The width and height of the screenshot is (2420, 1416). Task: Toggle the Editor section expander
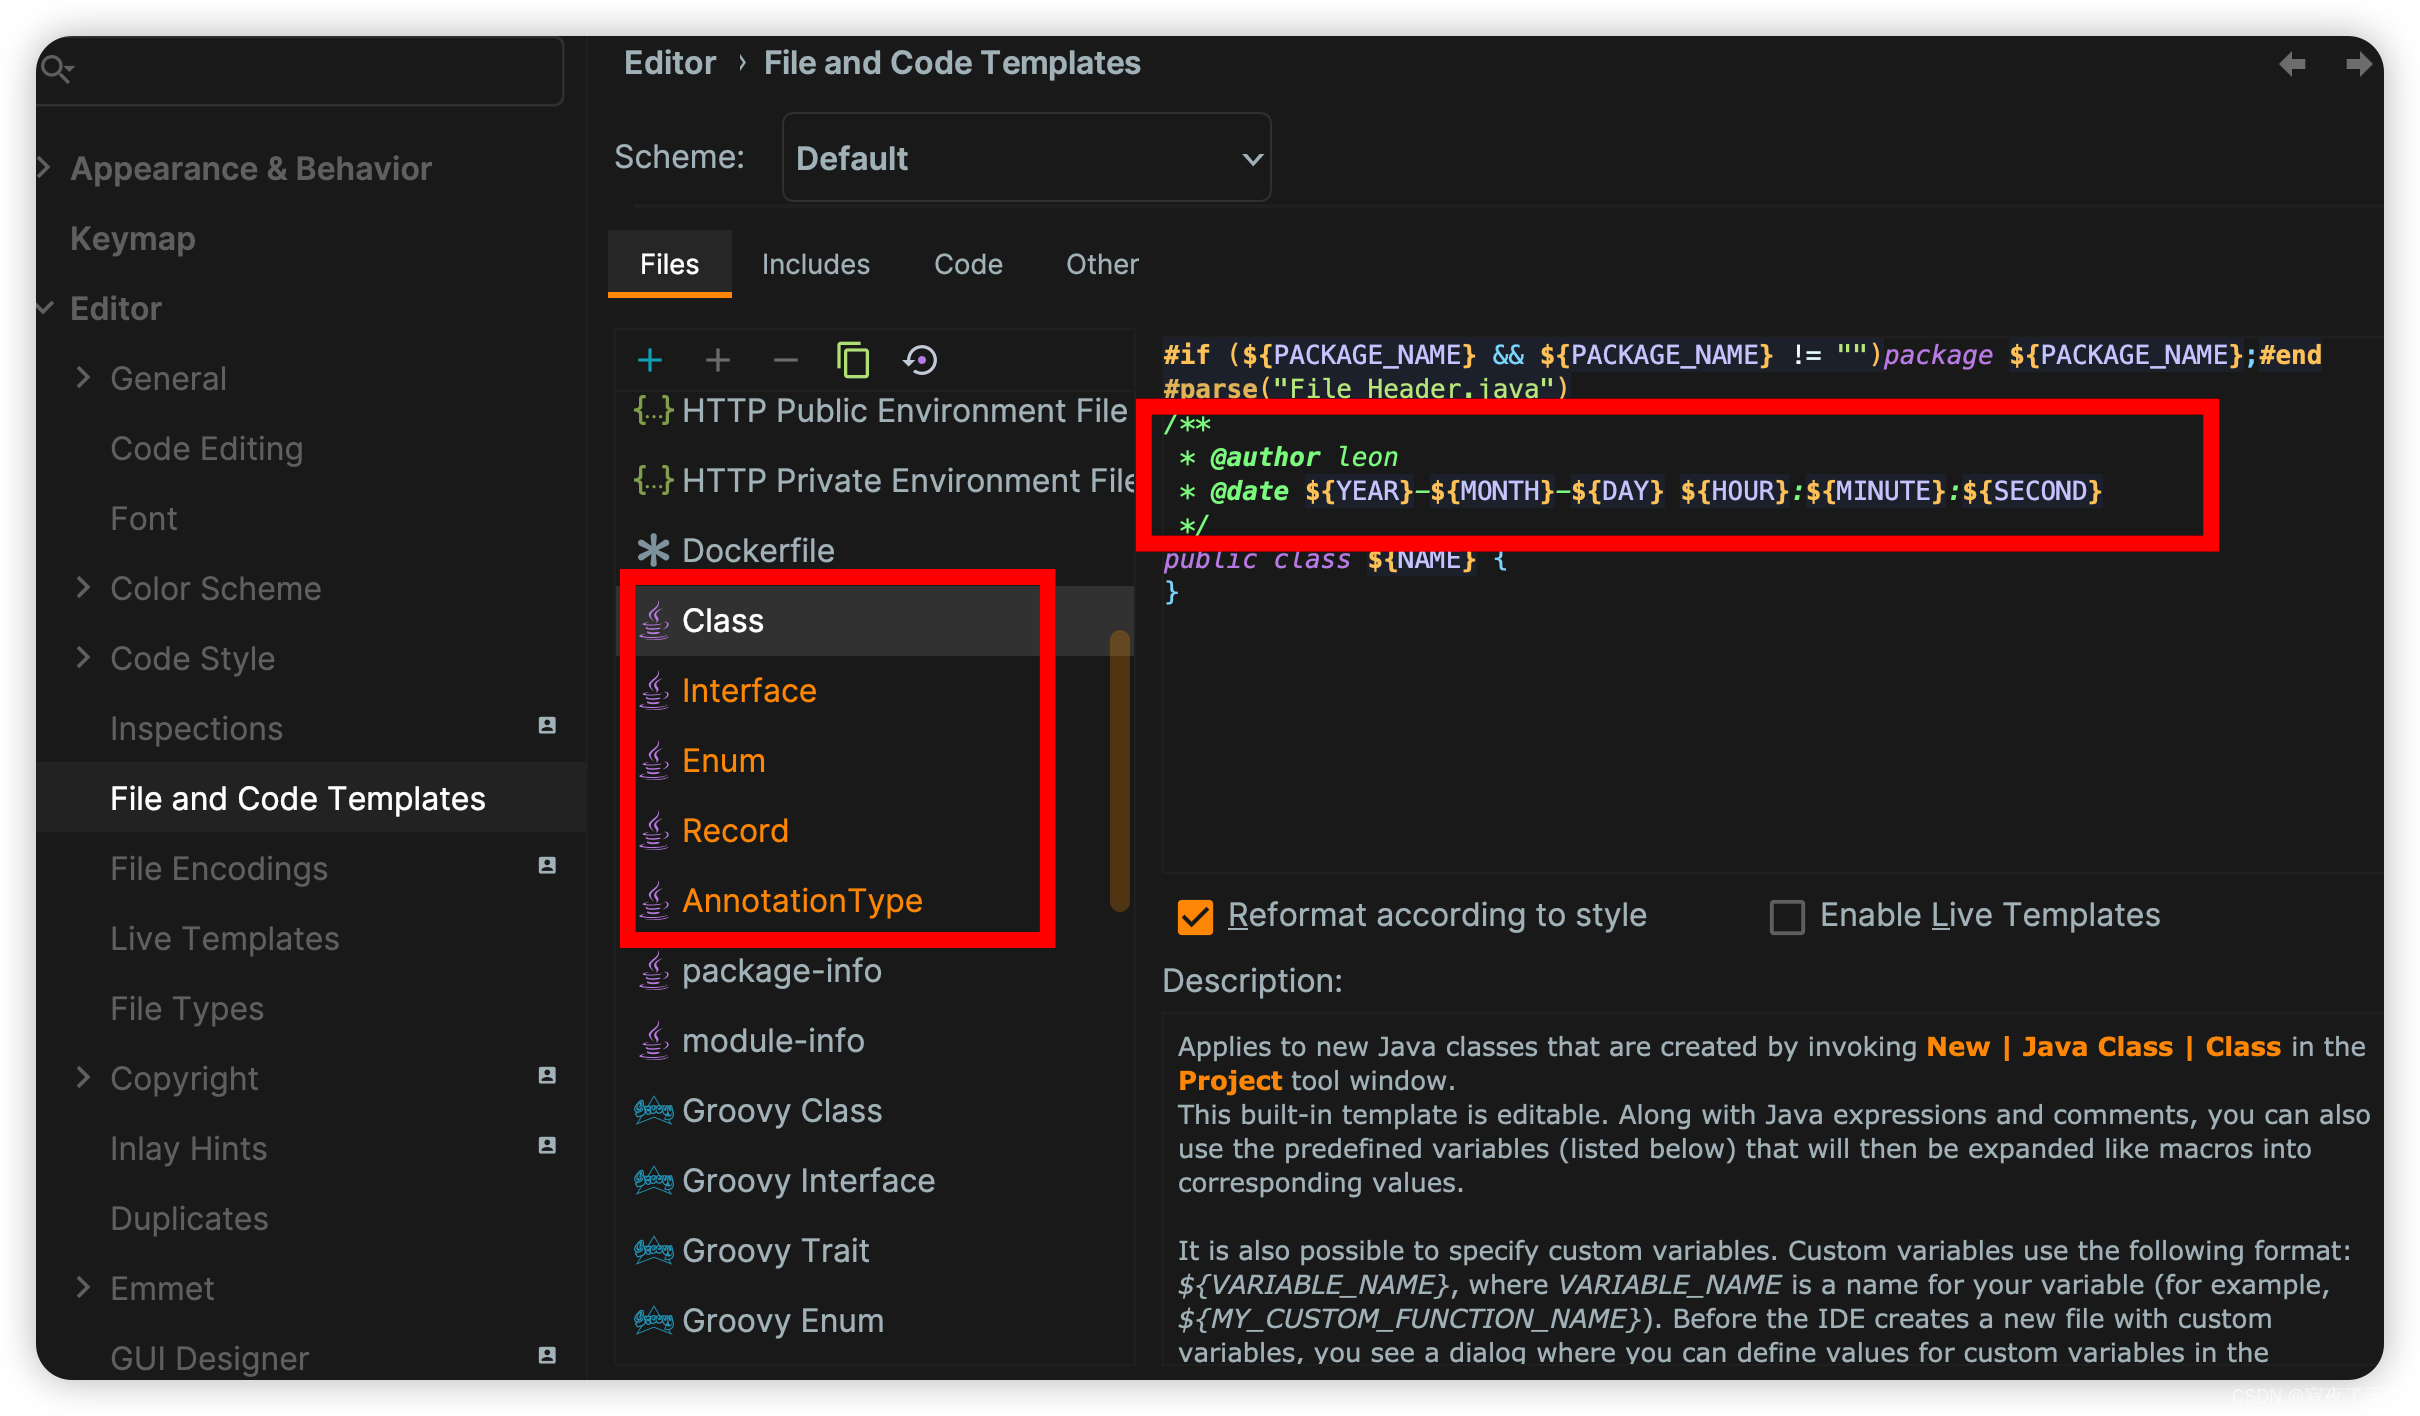click(44, 307)
